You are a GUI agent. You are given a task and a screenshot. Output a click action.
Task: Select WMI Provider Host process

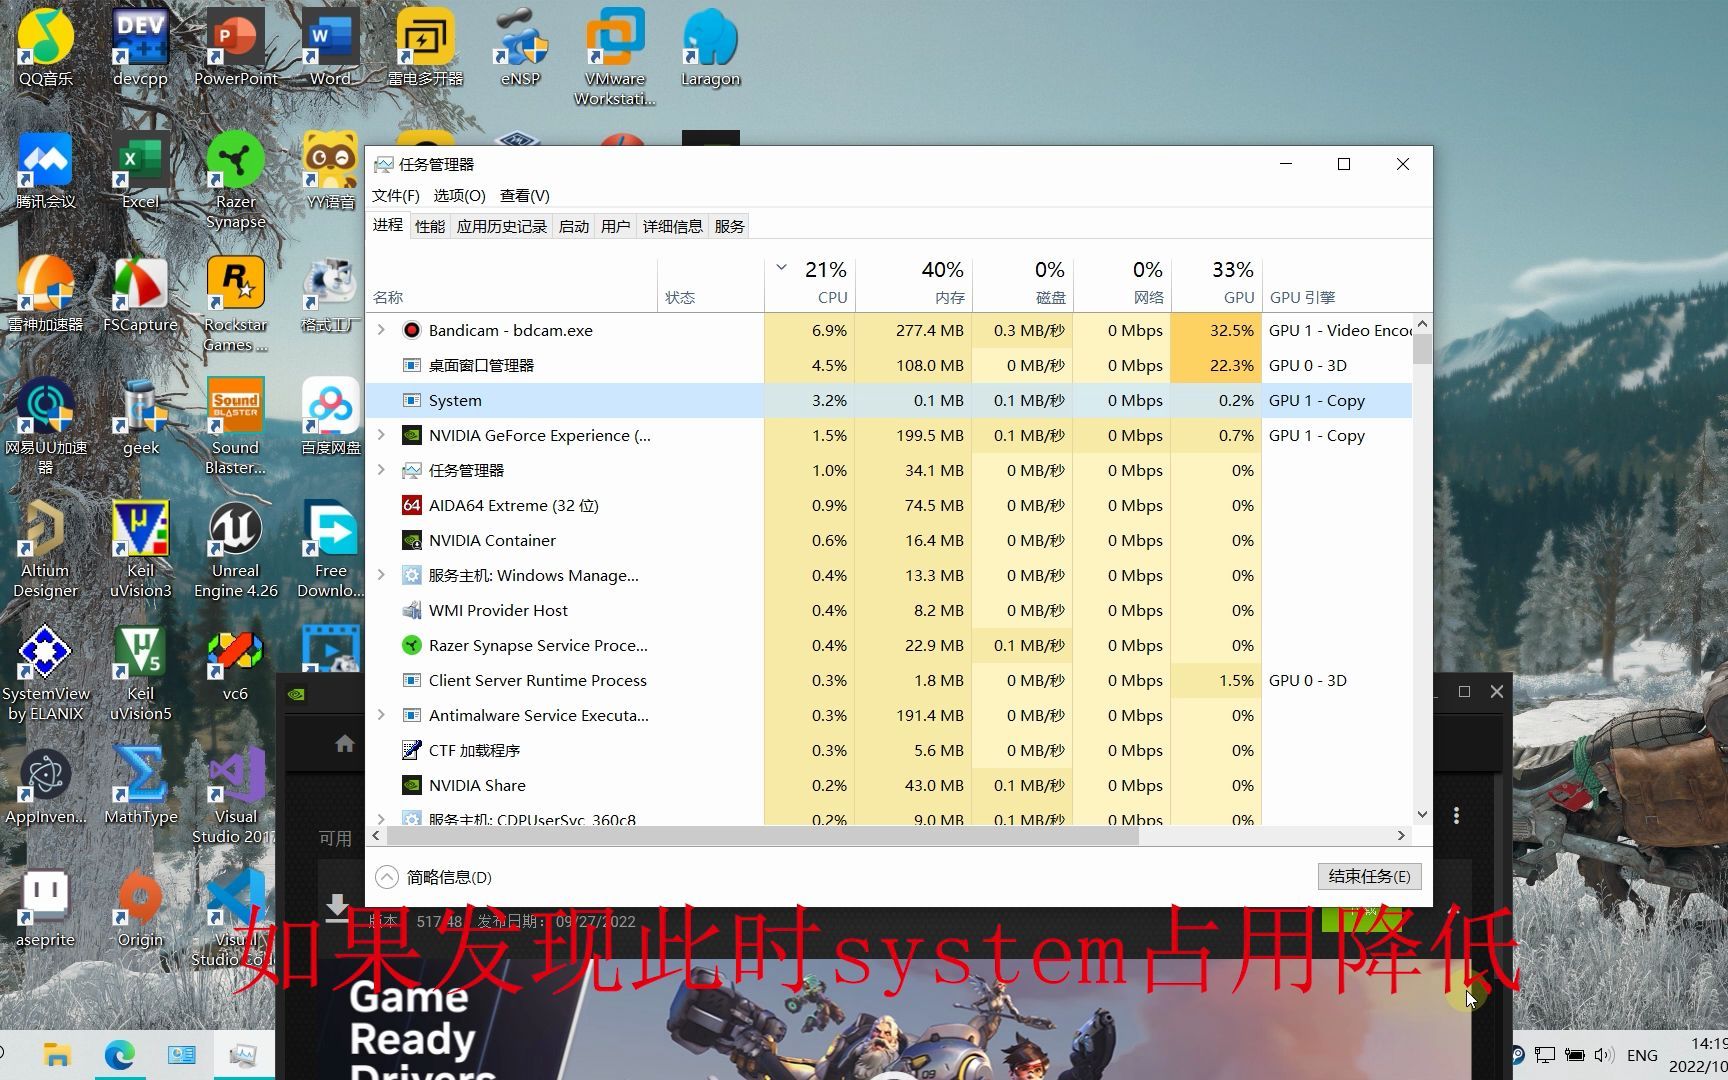pyautogui.click(x=889, y=610)
